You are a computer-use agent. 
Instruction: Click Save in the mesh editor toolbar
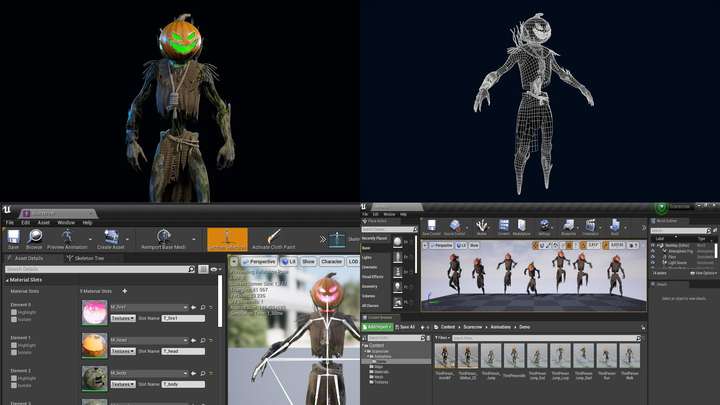tap(13, 239)
